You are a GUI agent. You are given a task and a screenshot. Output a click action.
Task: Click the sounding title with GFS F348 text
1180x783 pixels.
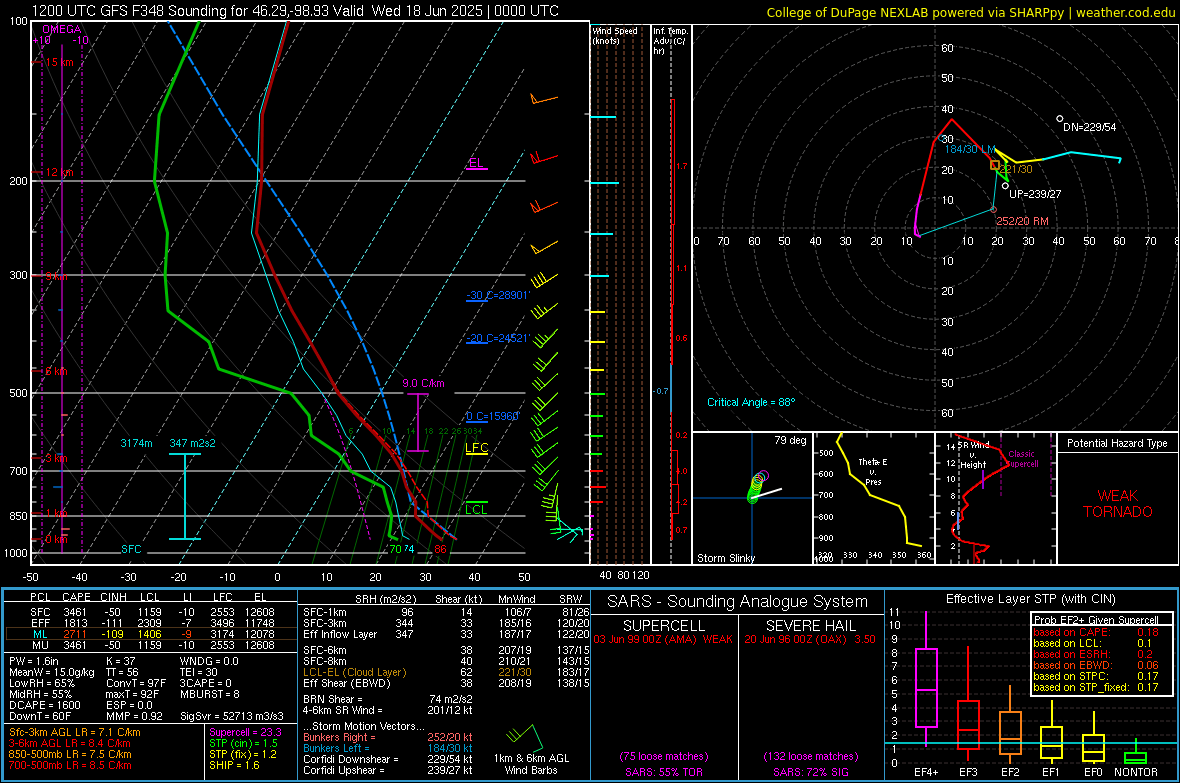295,11
